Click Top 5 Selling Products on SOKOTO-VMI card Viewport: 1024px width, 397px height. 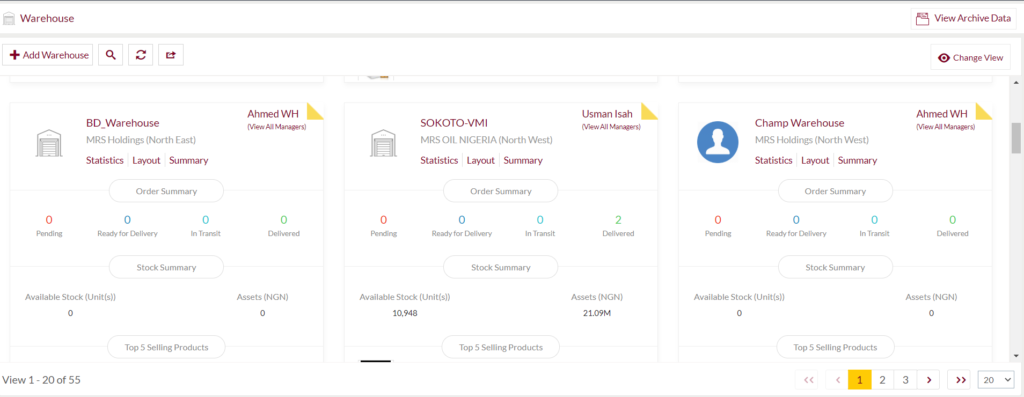point(501,347)
